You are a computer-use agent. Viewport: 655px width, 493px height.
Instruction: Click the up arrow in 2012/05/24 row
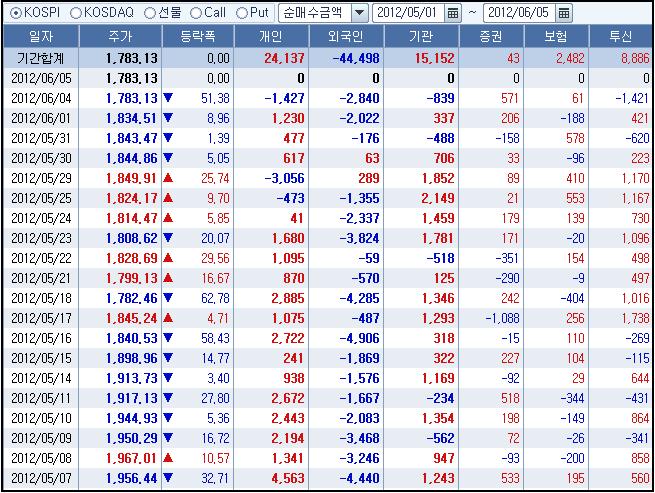(x=168, y=218)
